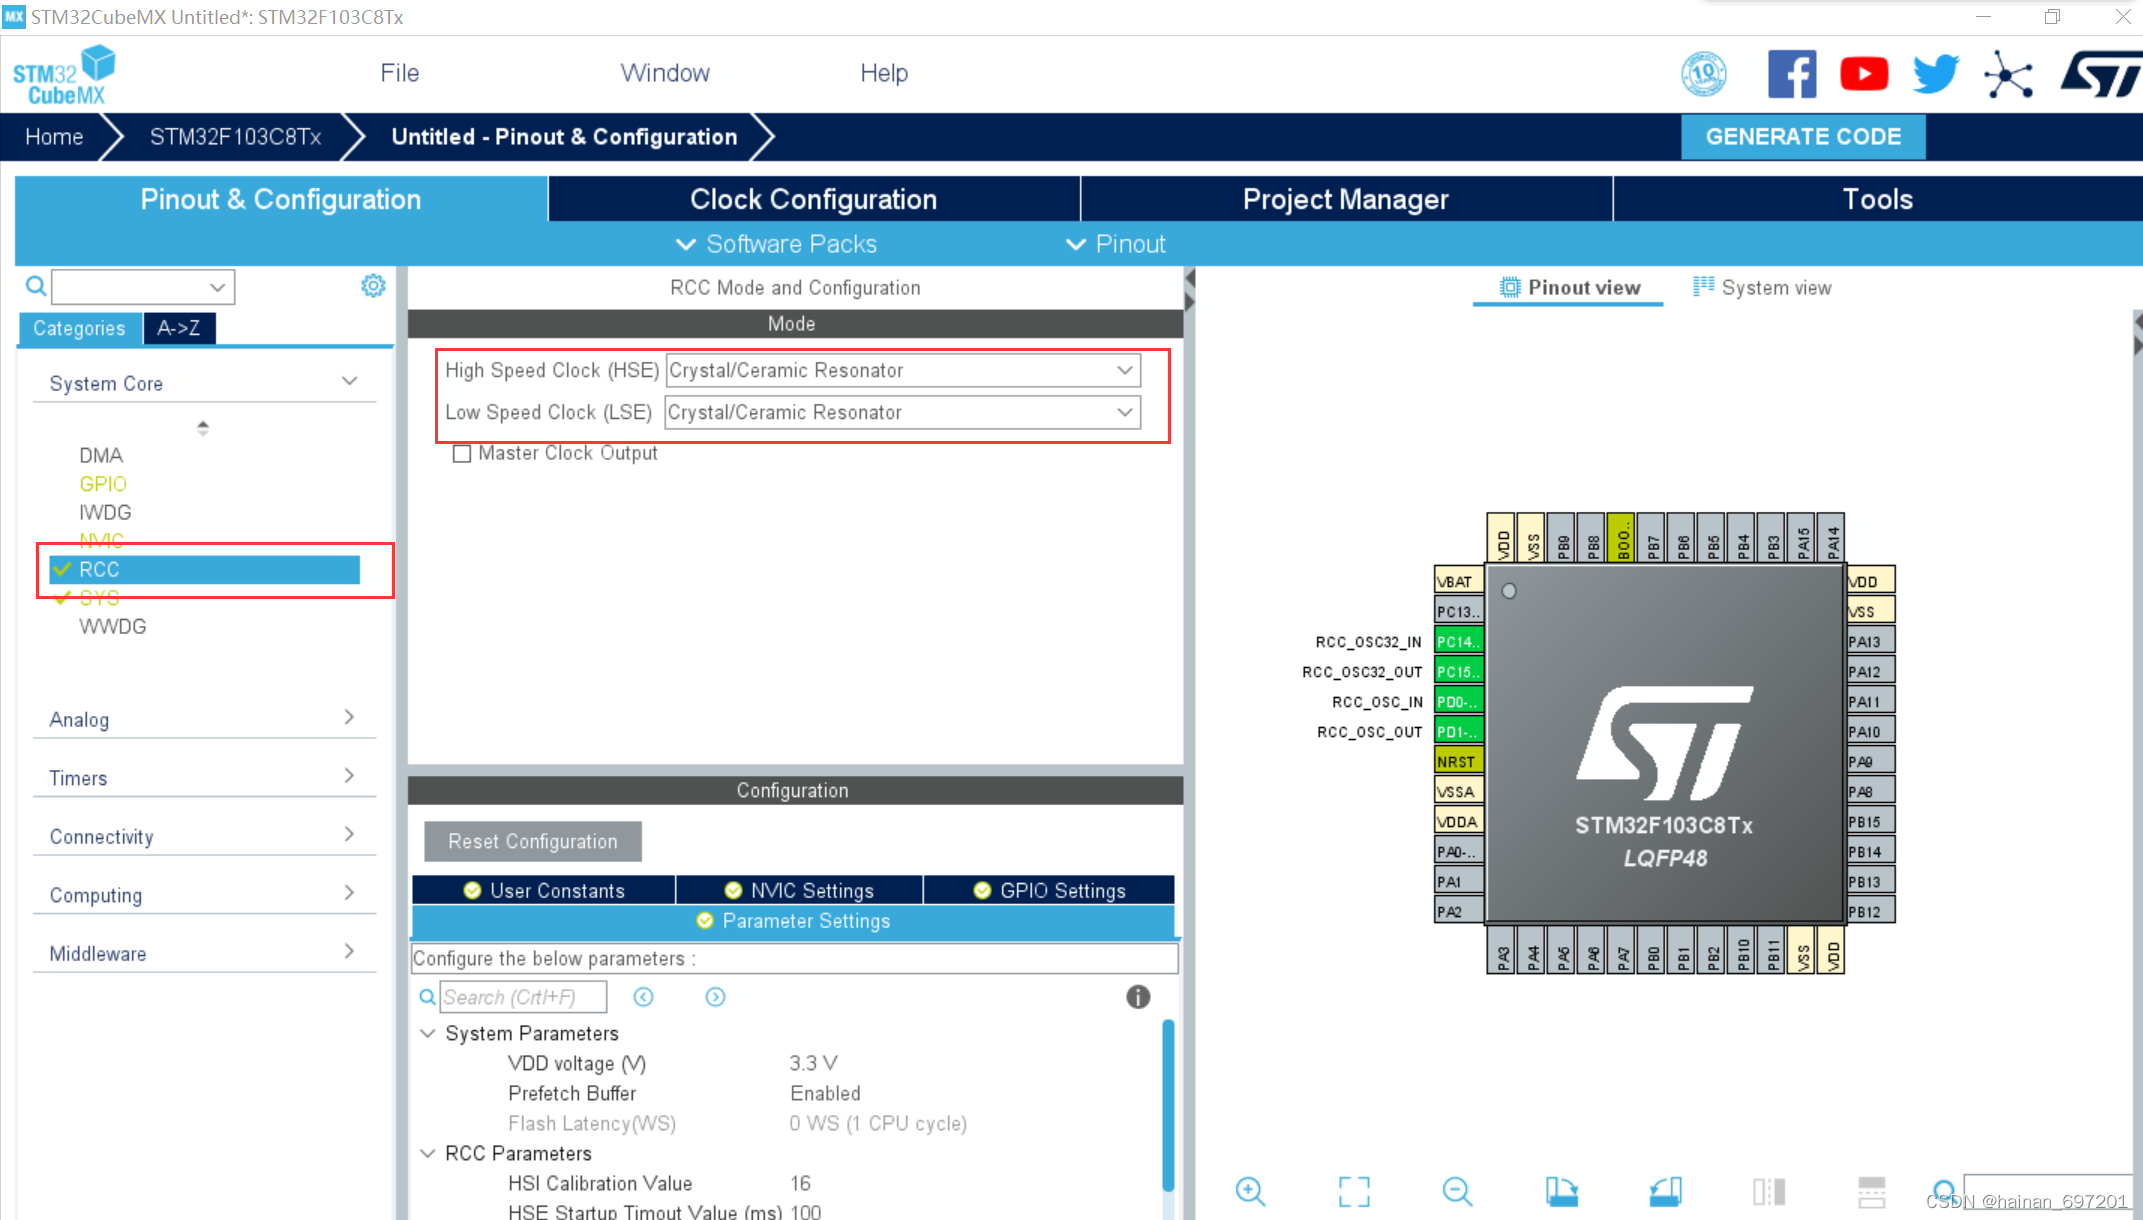
Task: Click the PA13 pin on the chip
Action: tap(1870, 641)
